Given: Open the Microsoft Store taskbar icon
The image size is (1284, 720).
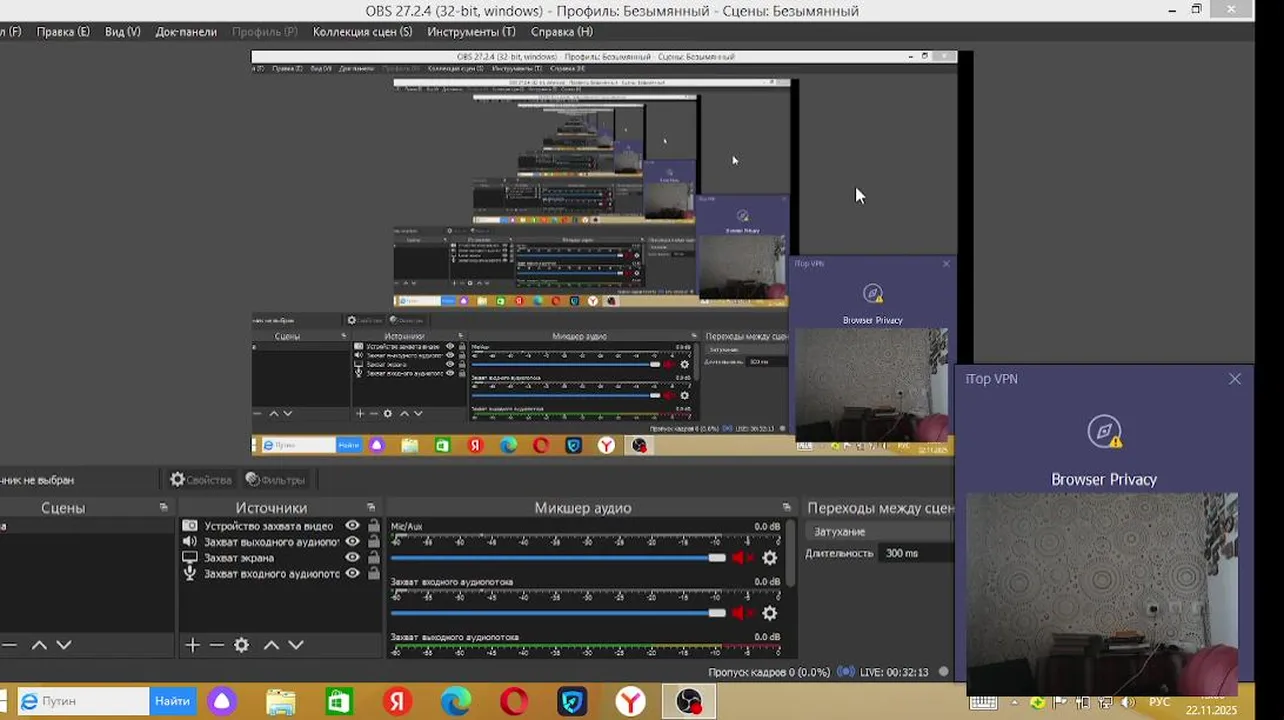Looking at the screenshot, I should [339, 702].
